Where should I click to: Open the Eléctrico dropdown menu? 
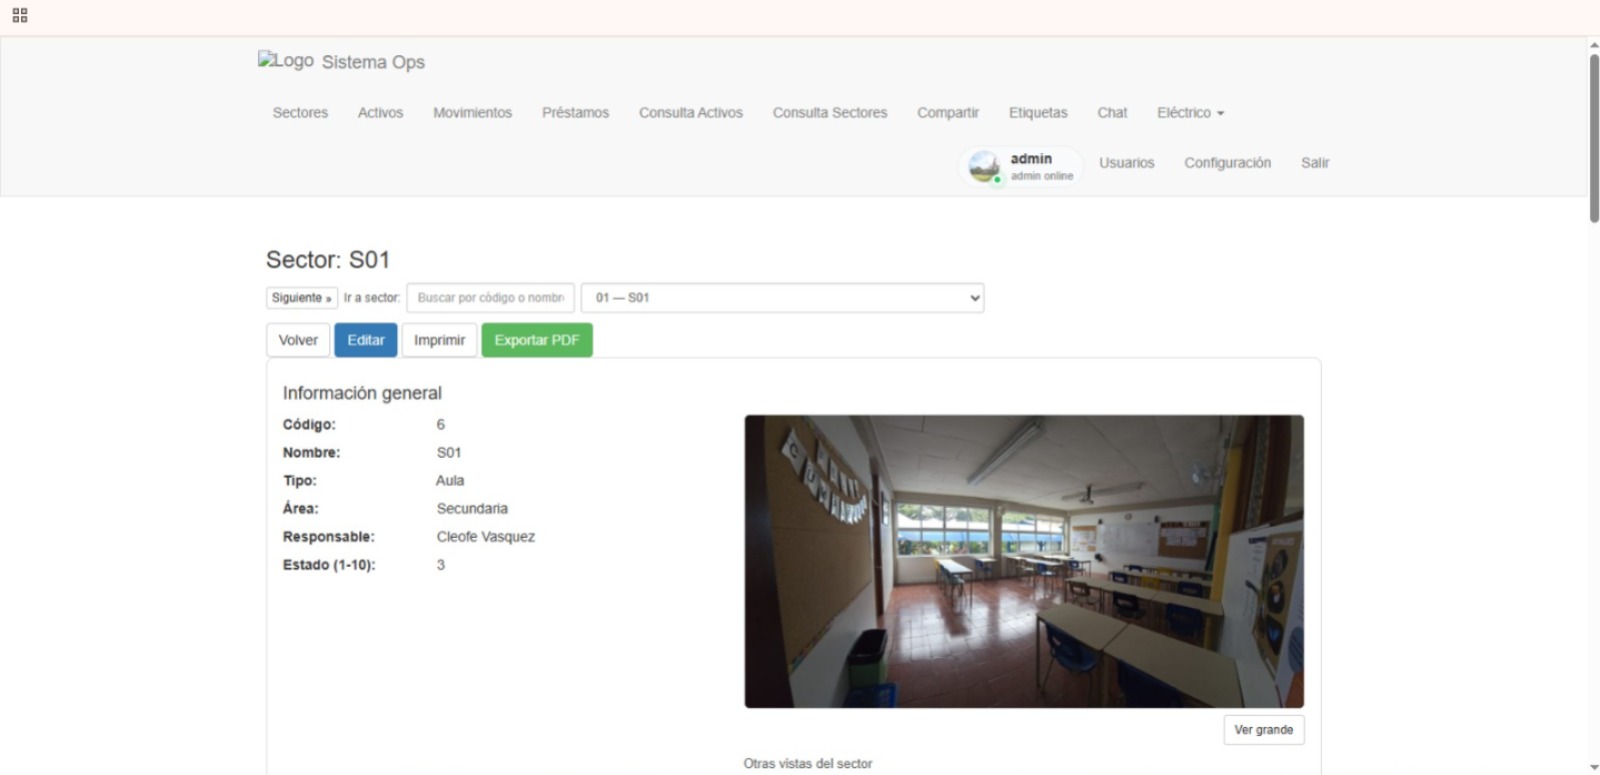(1190, 113)
